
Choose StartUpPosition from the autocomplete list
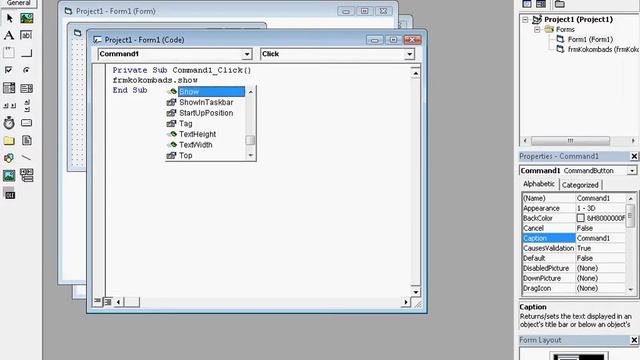206,113
